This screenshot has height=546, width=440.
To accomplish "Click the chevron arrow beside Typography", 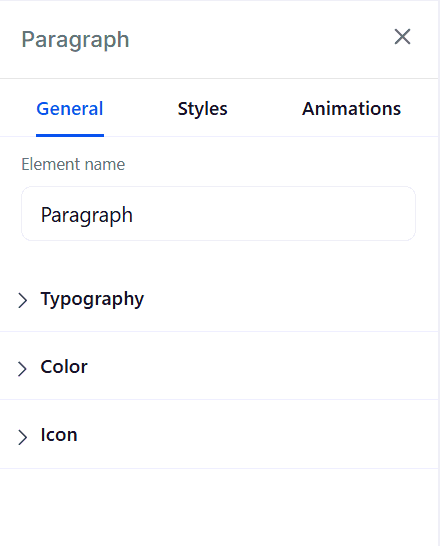I will (x=23, y=300).
